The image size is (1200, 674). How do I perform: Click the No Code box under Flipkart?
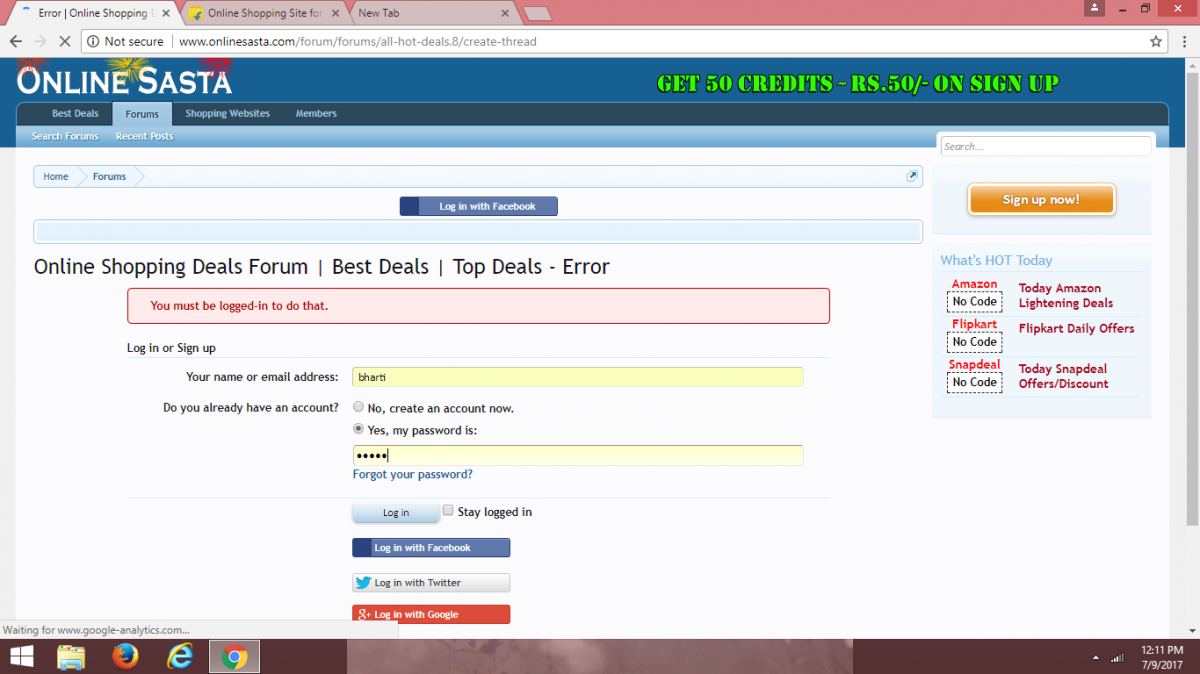974,342
